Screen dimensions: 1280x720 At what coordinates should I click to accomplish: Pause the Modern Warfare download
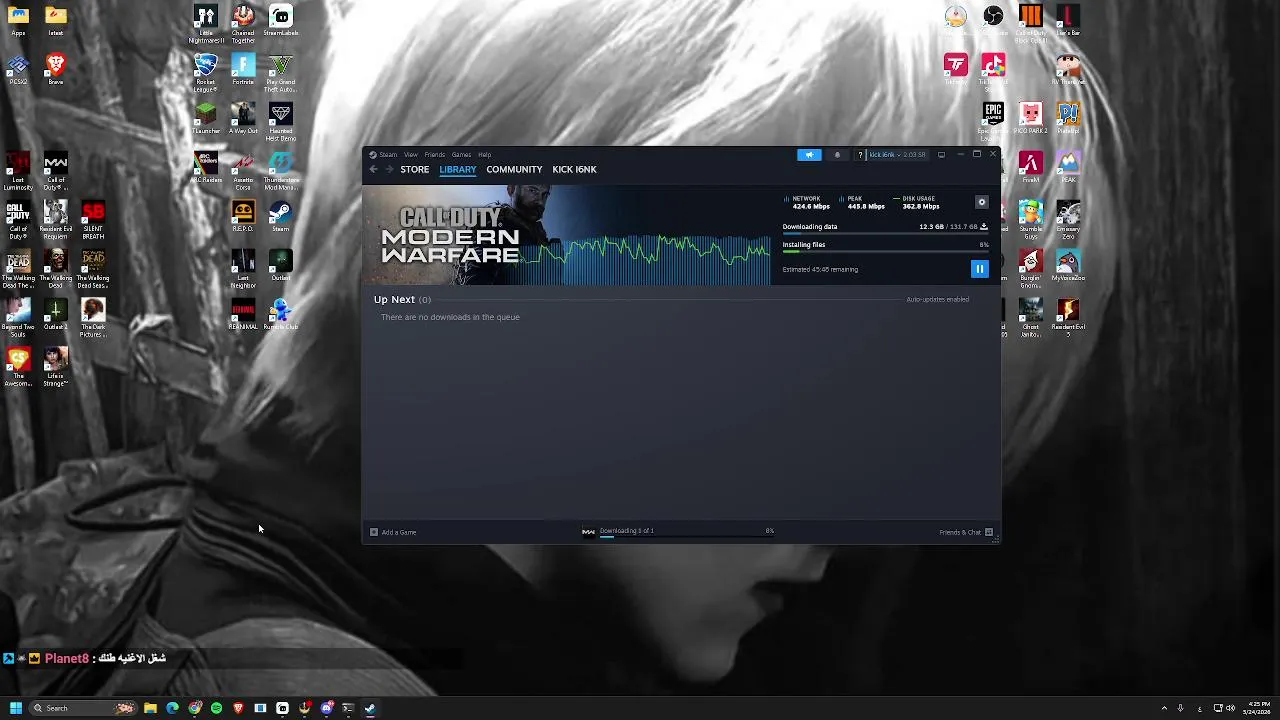(x=979, y=268)
